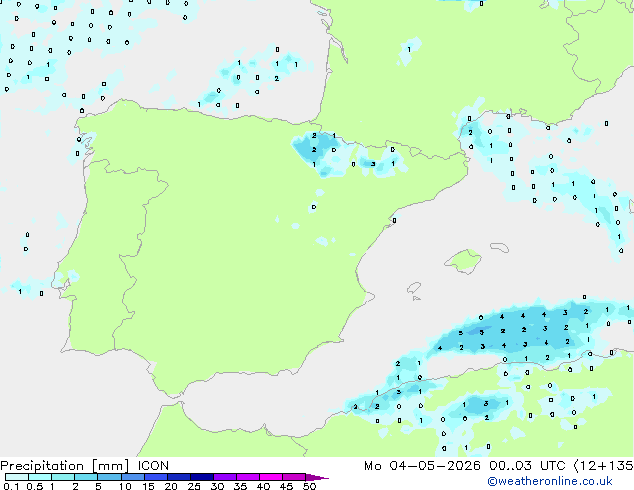Click the '50' legend label

309,486
